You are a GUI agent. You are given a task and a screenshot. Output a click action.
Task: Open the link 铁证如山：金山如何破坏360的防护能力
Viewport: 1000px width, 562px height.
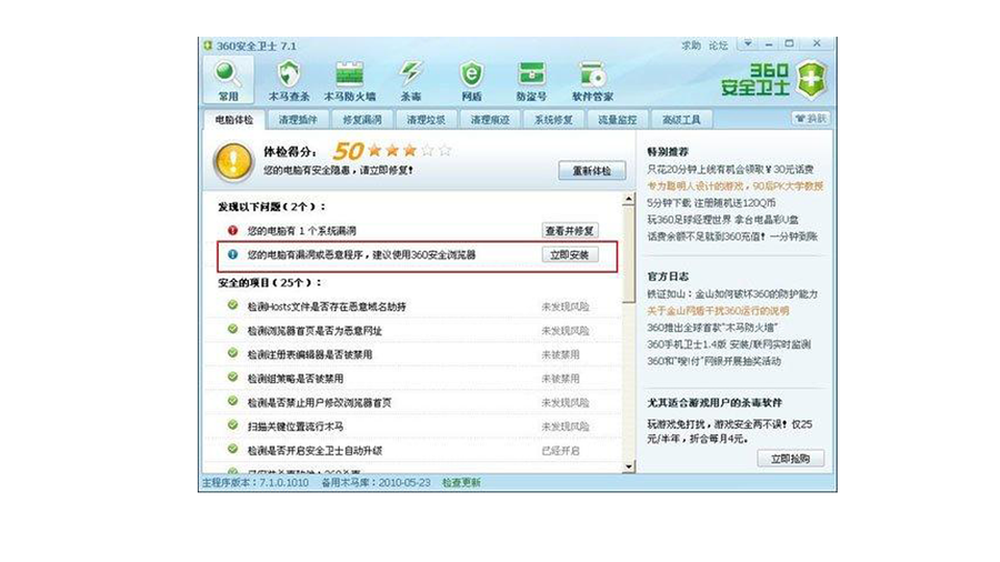coord(732,293)
